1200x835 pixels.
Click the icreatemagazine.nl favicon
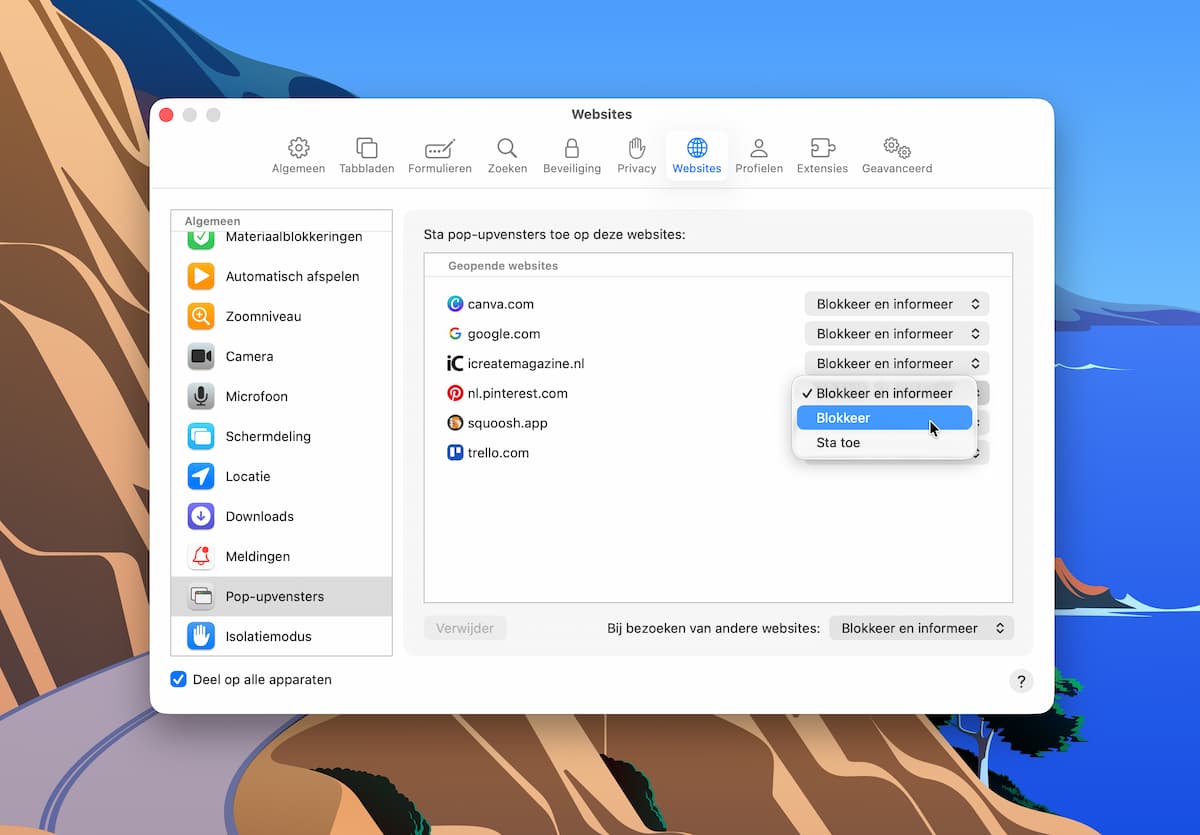tap(455, 363)
